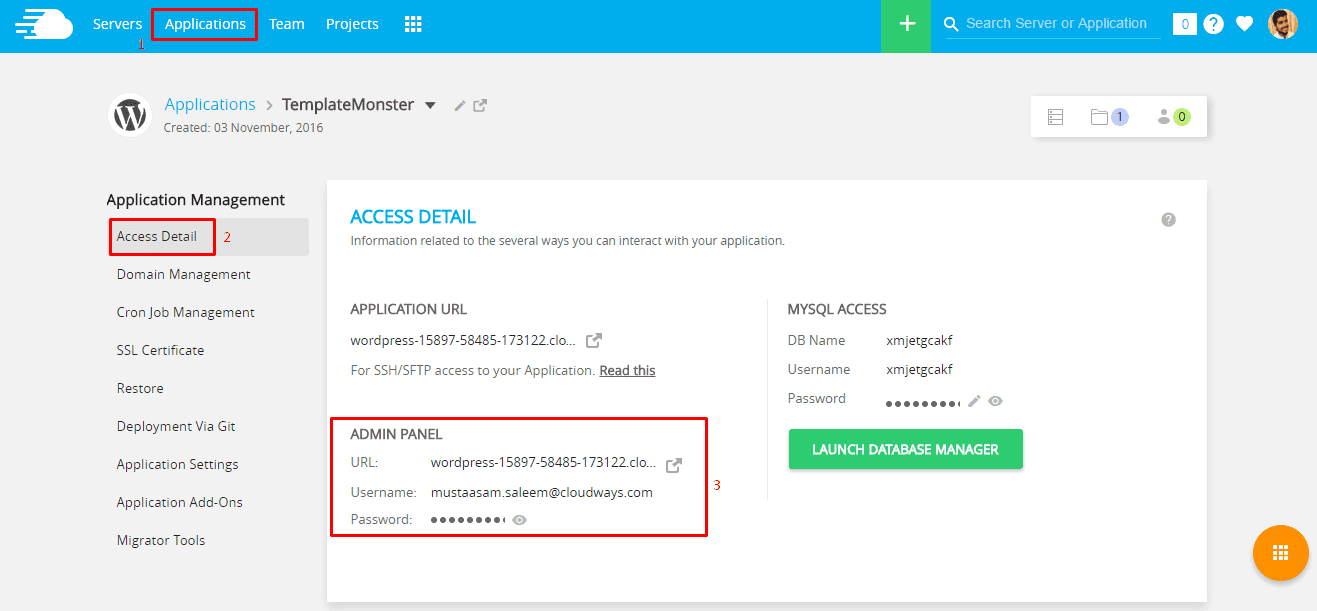This screenshot has width=1317, height=611.
Task: Open Application URL external link icon
Action: [594, 340]
